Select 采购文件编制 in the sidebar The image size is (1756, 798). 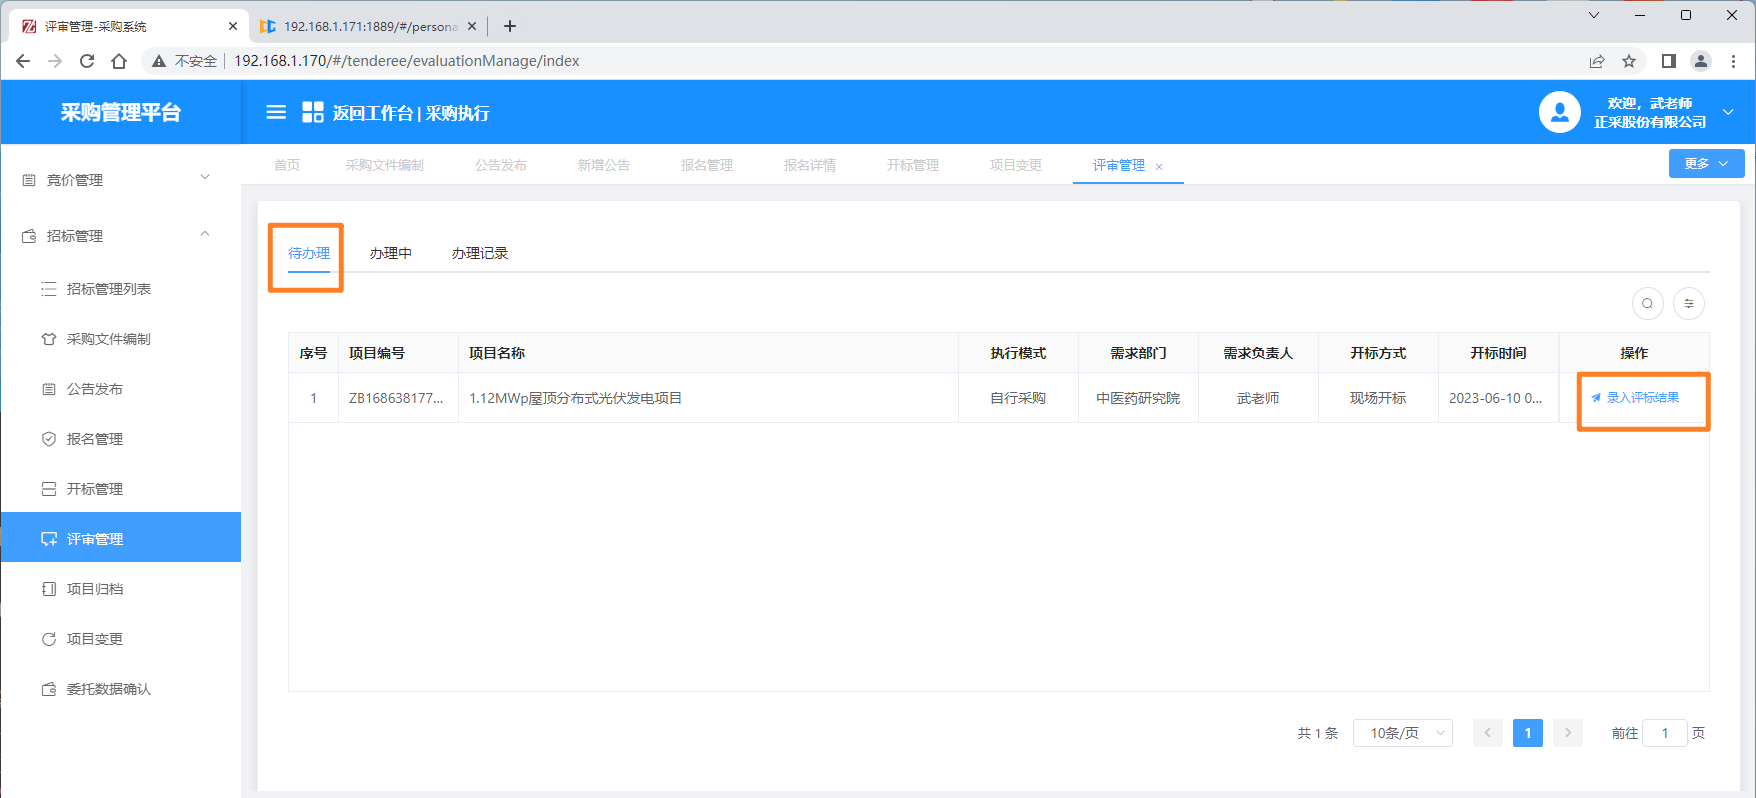pyautogui.click(x=108, y=339)
